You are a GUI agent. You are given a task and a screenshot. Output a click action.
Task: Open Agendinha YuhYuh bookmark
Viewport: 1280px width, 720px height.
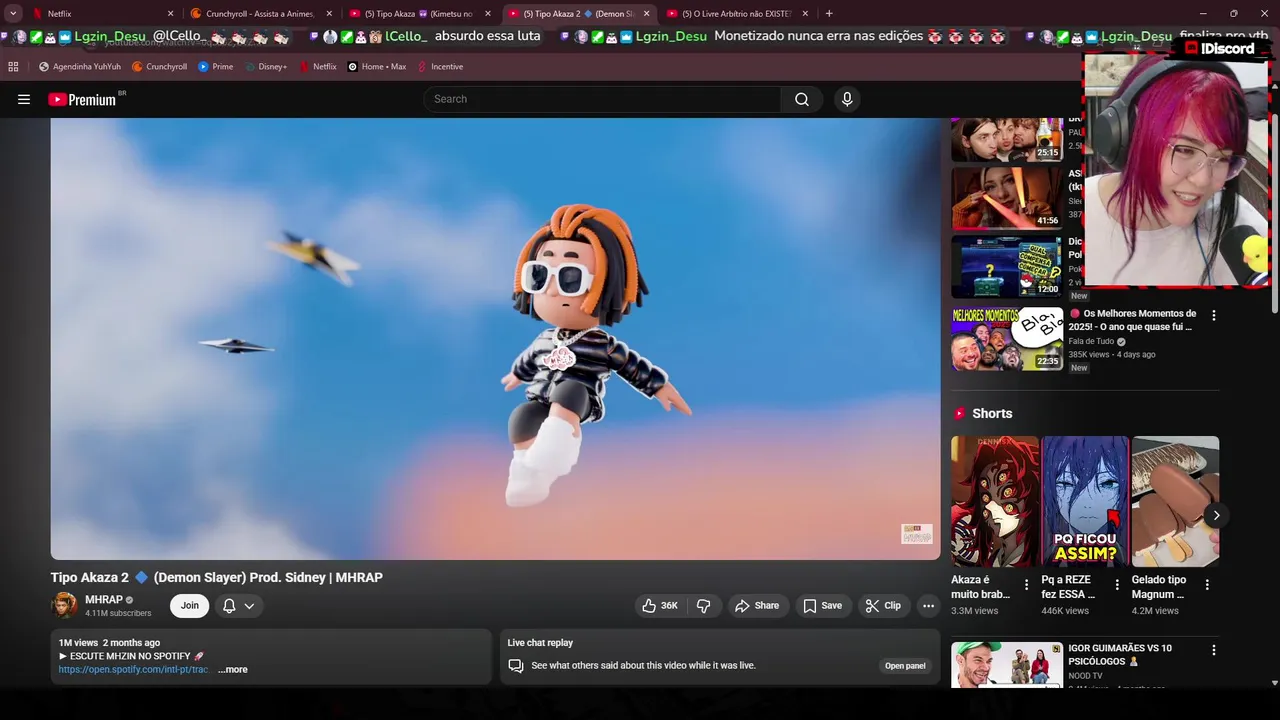tap(80, 67)
